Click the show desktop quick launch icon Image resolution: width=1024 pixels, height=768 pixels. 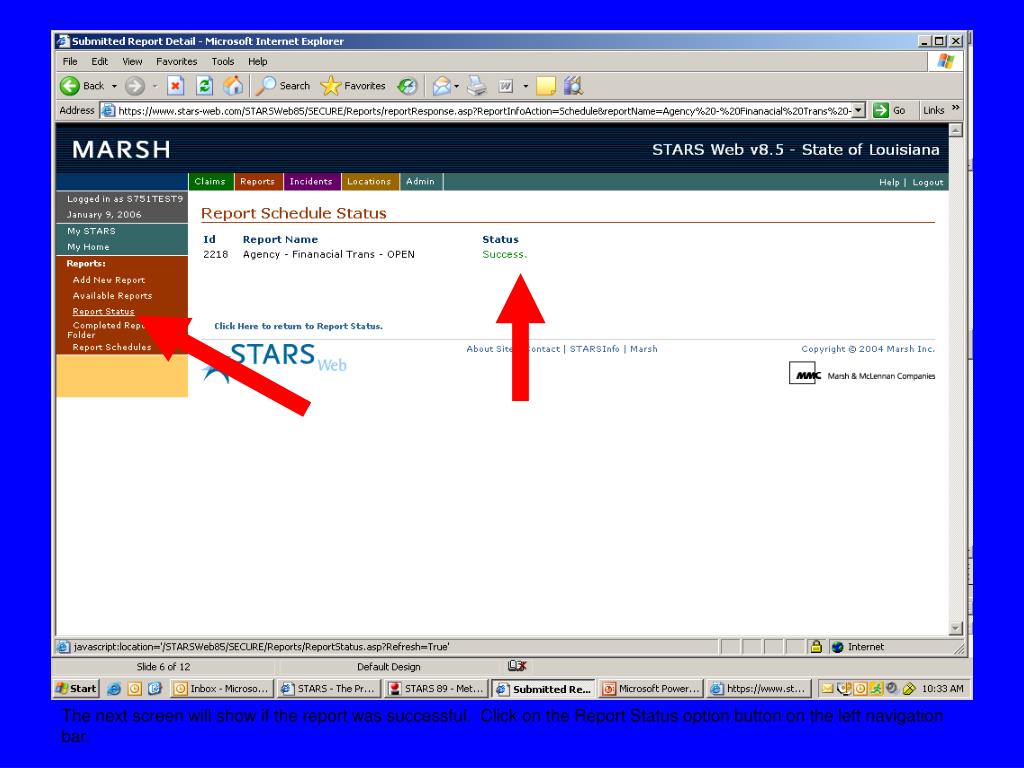pyautogui.click(x=155, y=688)
